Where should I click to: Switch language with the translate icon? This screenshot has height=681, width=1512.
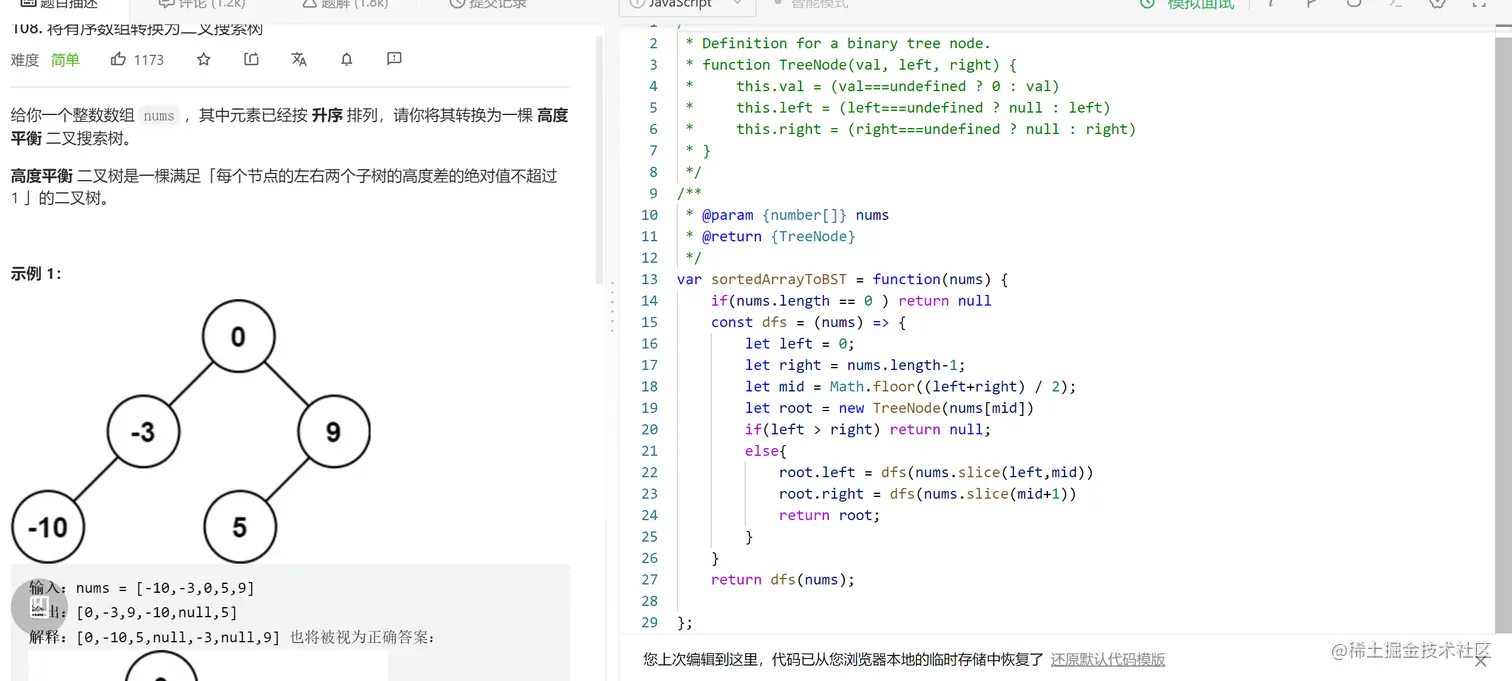299,60
